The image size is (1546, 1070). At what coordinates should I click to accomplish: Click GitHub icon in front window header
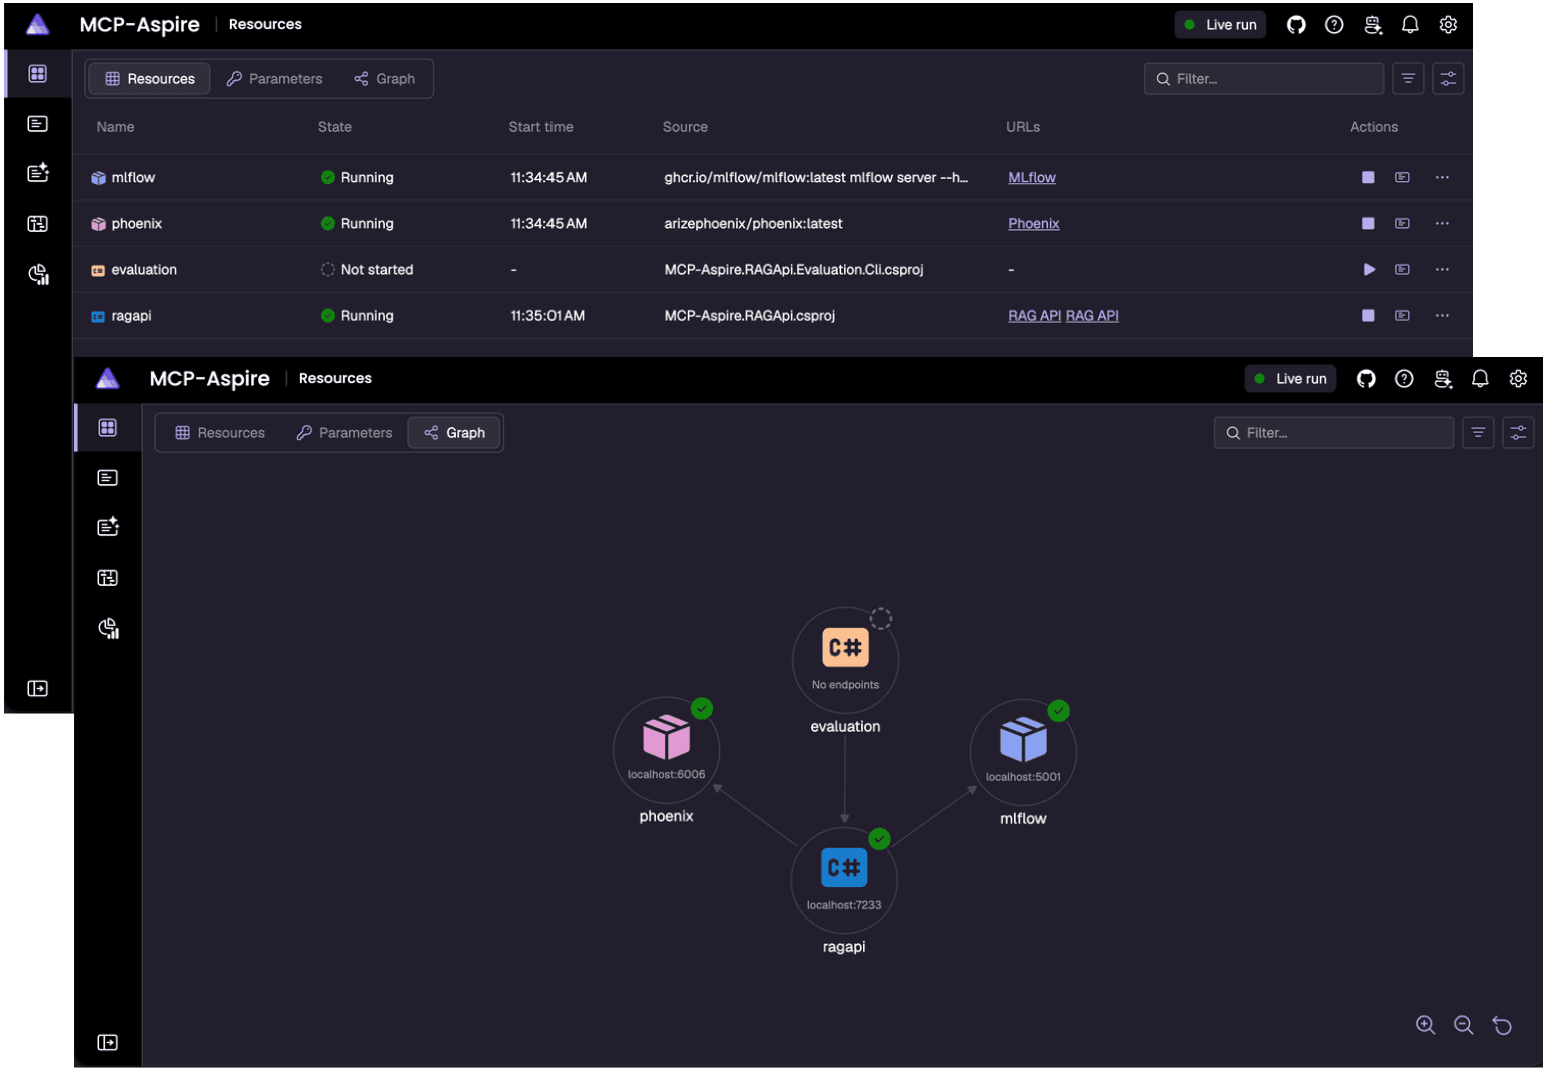click(x=1366, y=378)
